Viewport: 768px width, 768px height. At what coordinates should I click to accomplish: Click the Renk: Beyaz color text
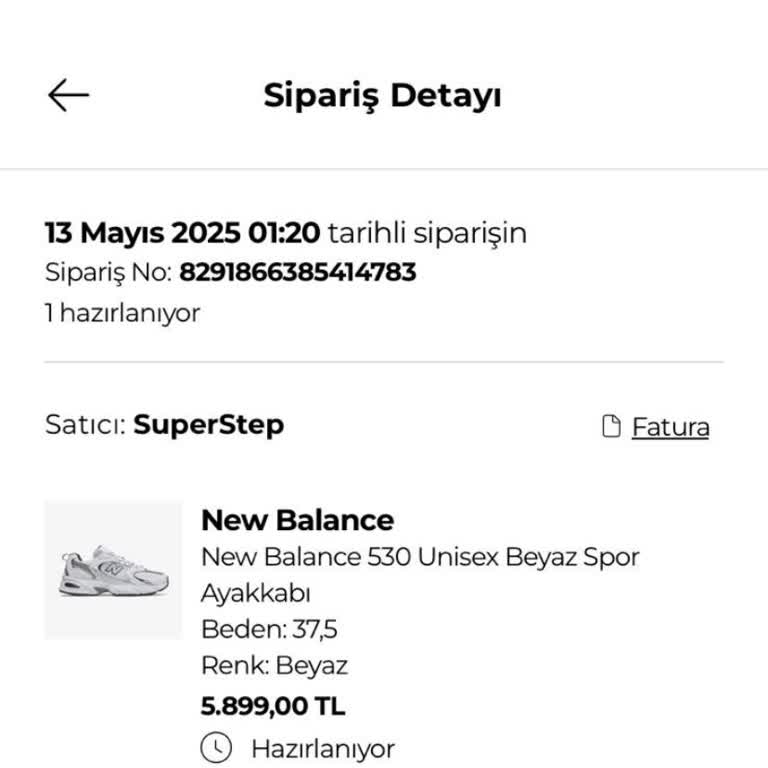coord(274,666)
